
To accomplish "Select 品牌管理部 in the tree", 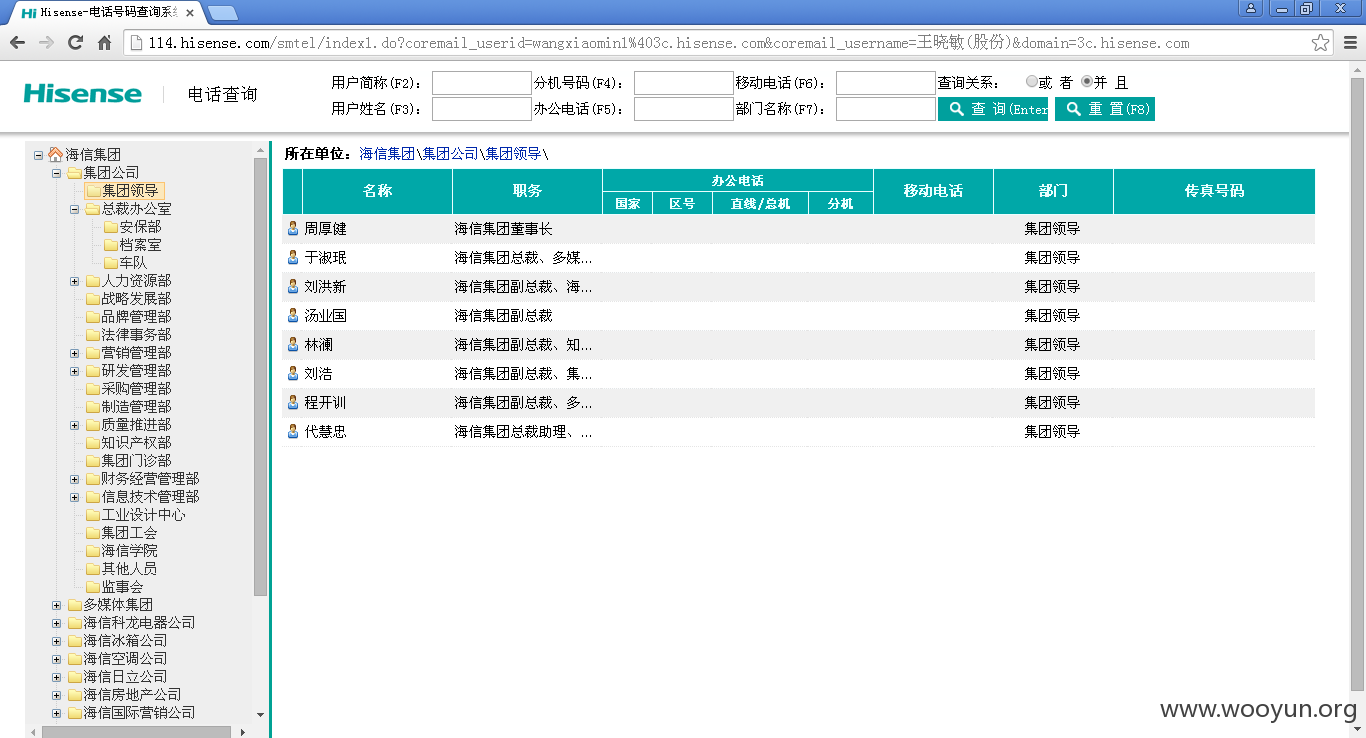I will coord(136,317).
